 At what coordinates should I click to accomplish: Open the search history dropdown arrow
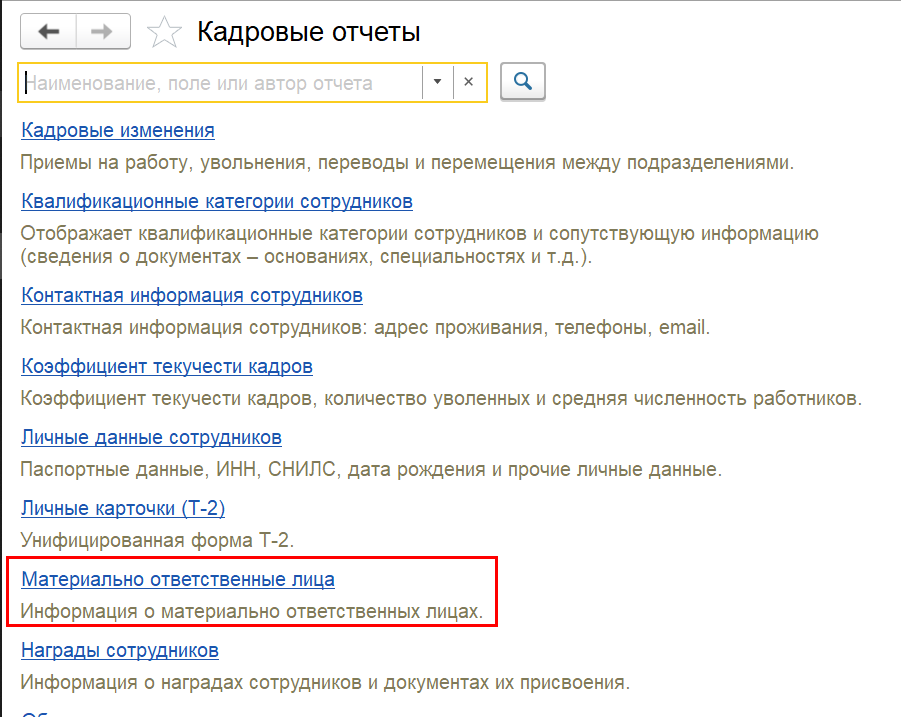click(x=438, y=82)
